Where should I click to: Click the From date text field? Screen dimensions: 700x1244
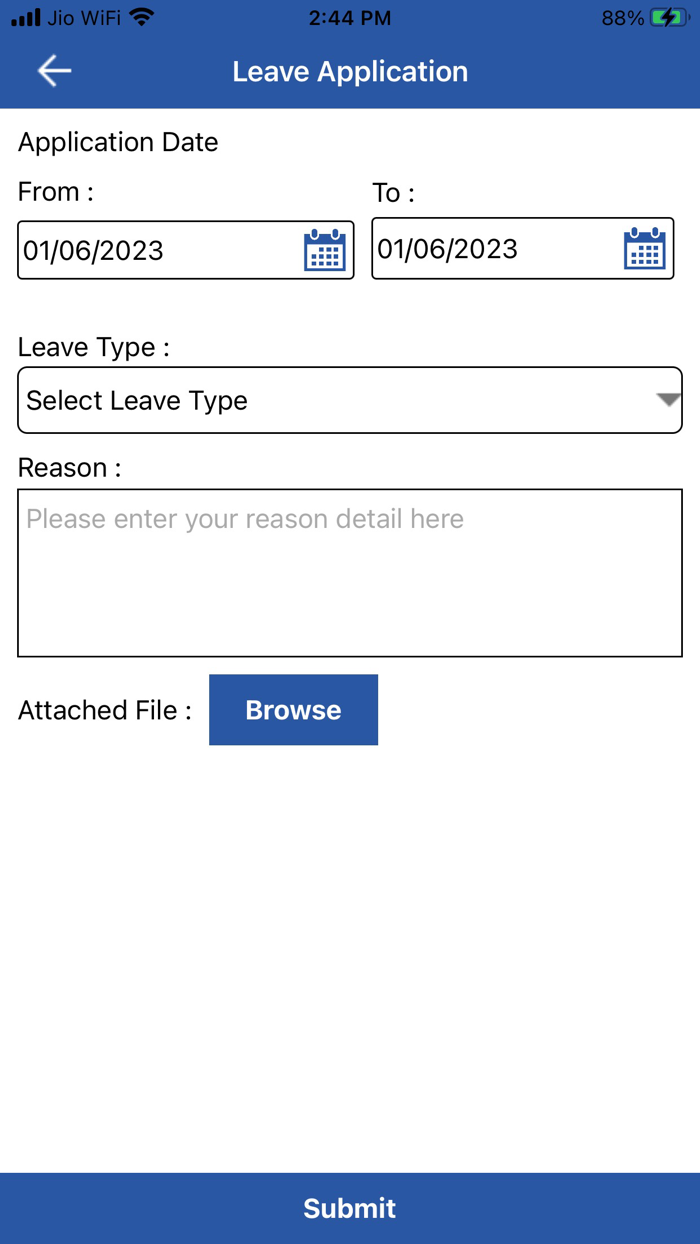coord(160,250)
